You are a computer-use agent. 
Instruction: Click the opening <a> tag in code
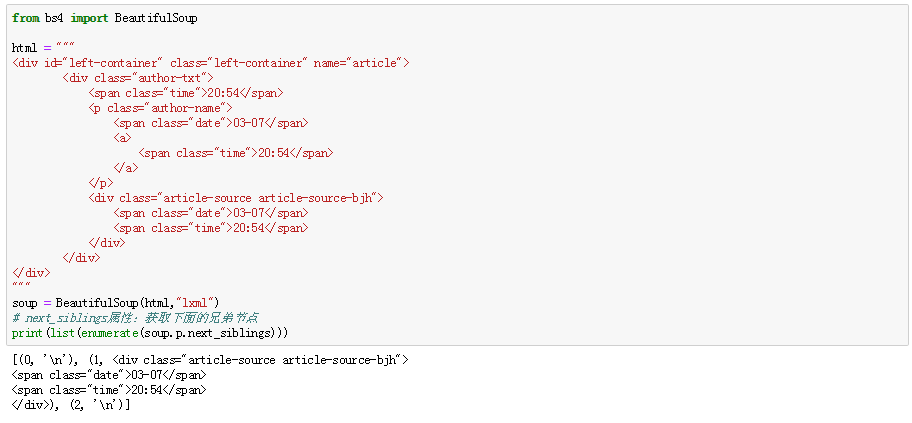122,138
